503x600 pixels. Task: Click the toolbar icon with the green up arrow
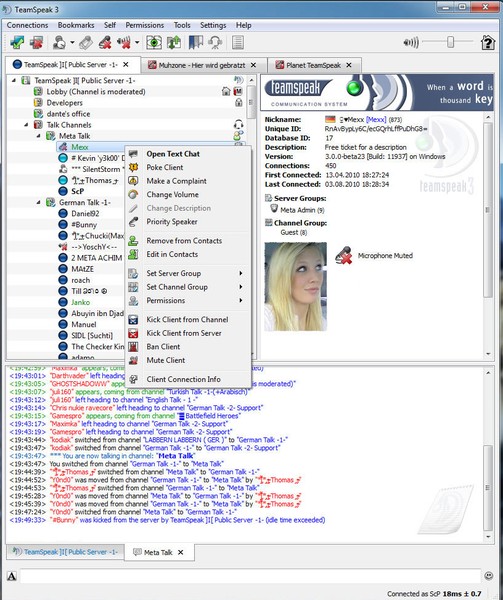pos(174,42)
